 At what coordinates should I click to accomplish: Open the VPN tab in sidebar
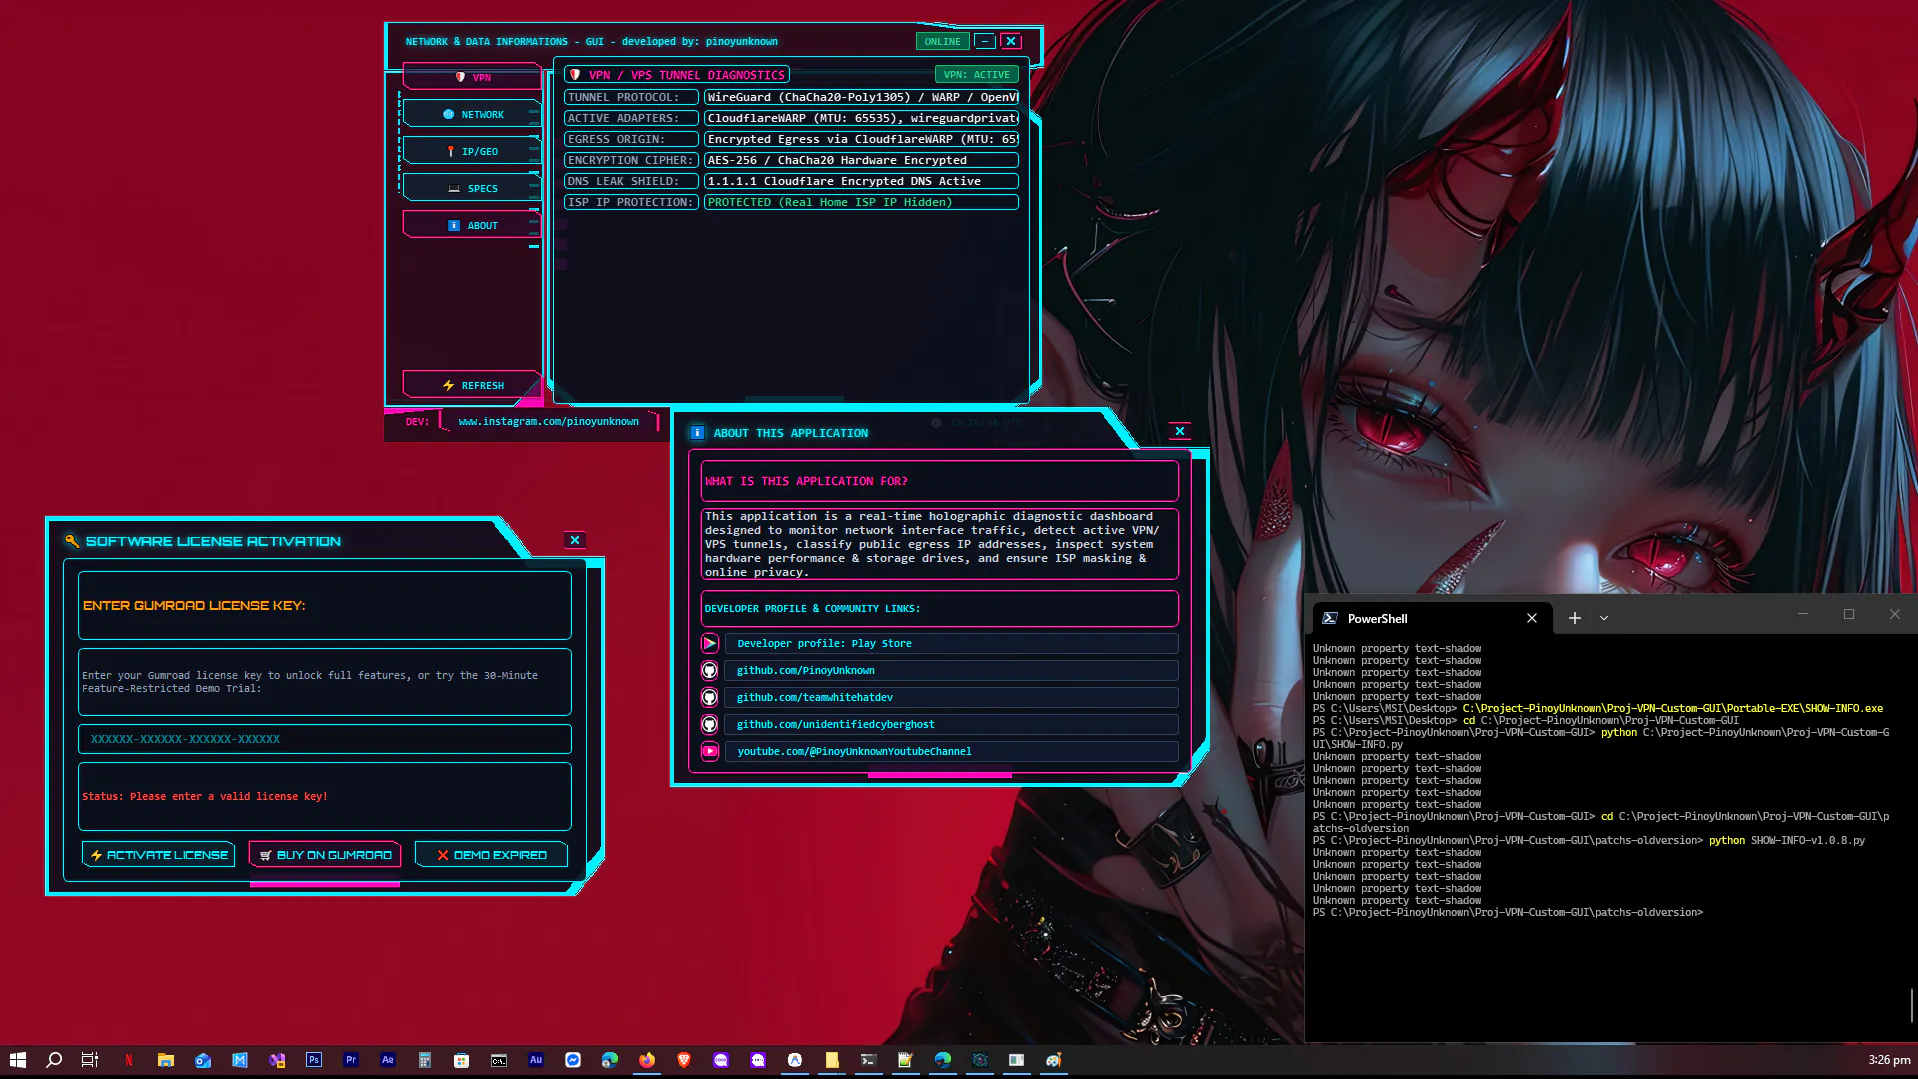(472, 77)
